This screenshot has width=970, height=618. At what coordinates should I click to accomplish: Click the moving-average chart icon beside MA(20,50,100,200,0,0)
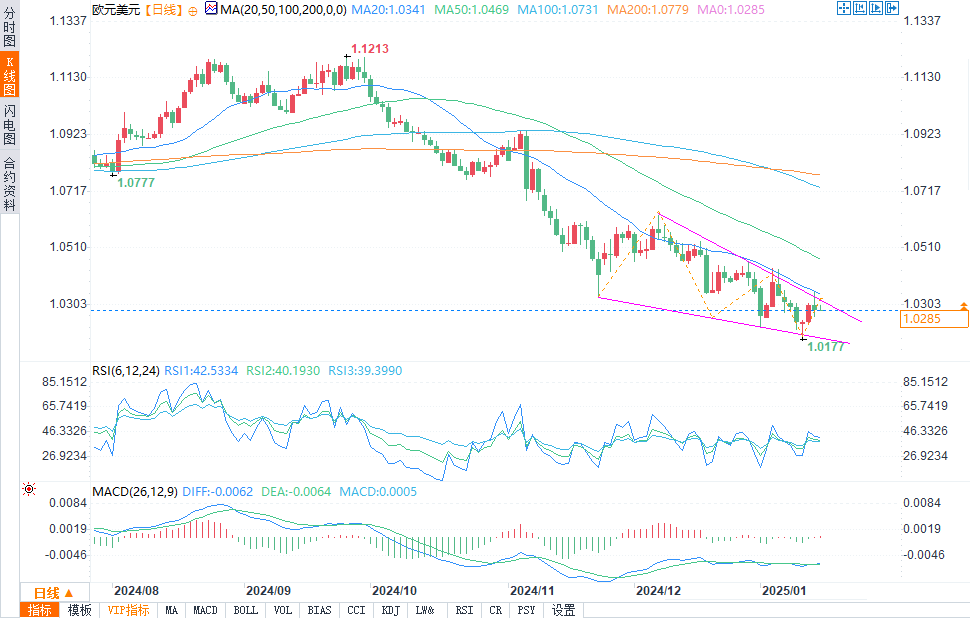[211, 9]
